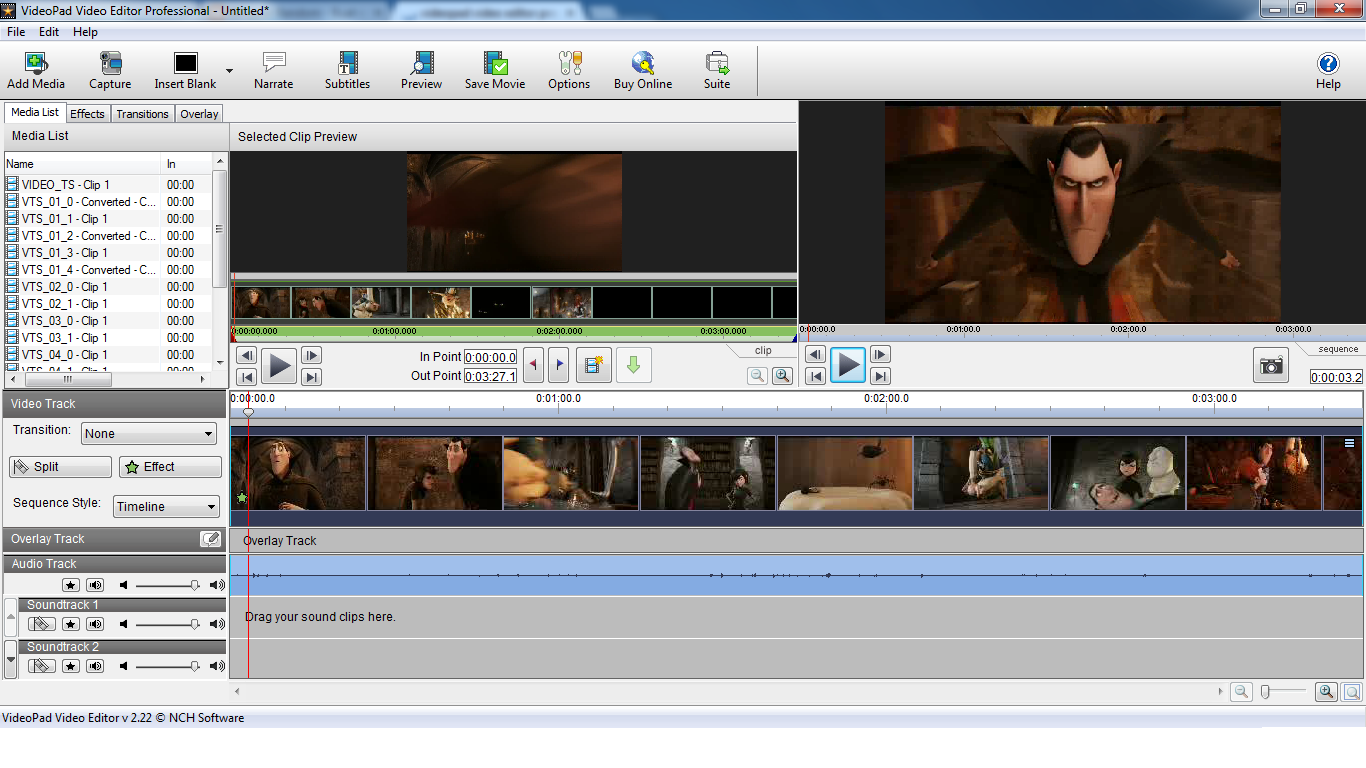Open the Edit menu

[x=49, y=32]
